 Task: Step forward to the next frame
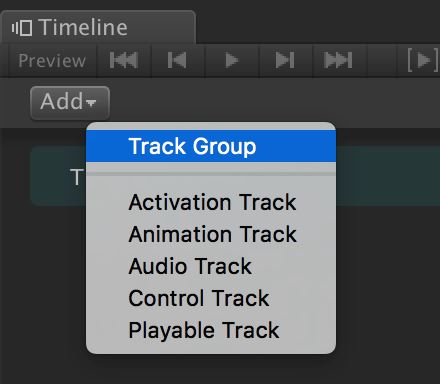(285, 61)
